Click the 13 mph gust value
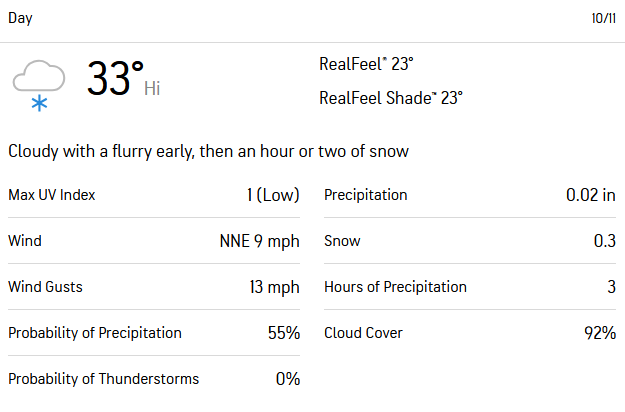Image resolution: width=625 pixels, height=412 pixels. click(275, 287)
